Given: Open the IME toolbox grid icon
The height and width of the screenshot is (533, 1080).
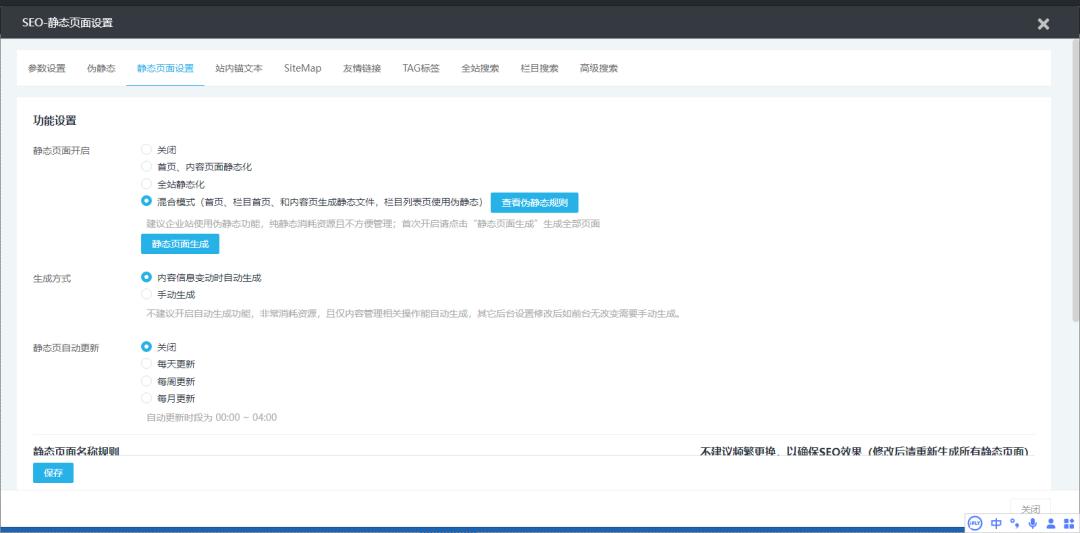Looking at the screenshot, I should [1069, 523].
